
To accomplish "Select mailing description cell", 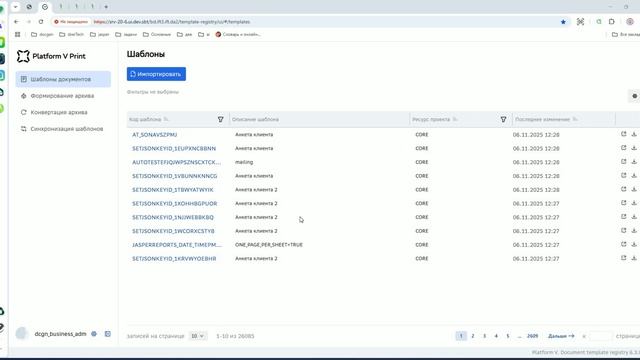I will point(244,162).
